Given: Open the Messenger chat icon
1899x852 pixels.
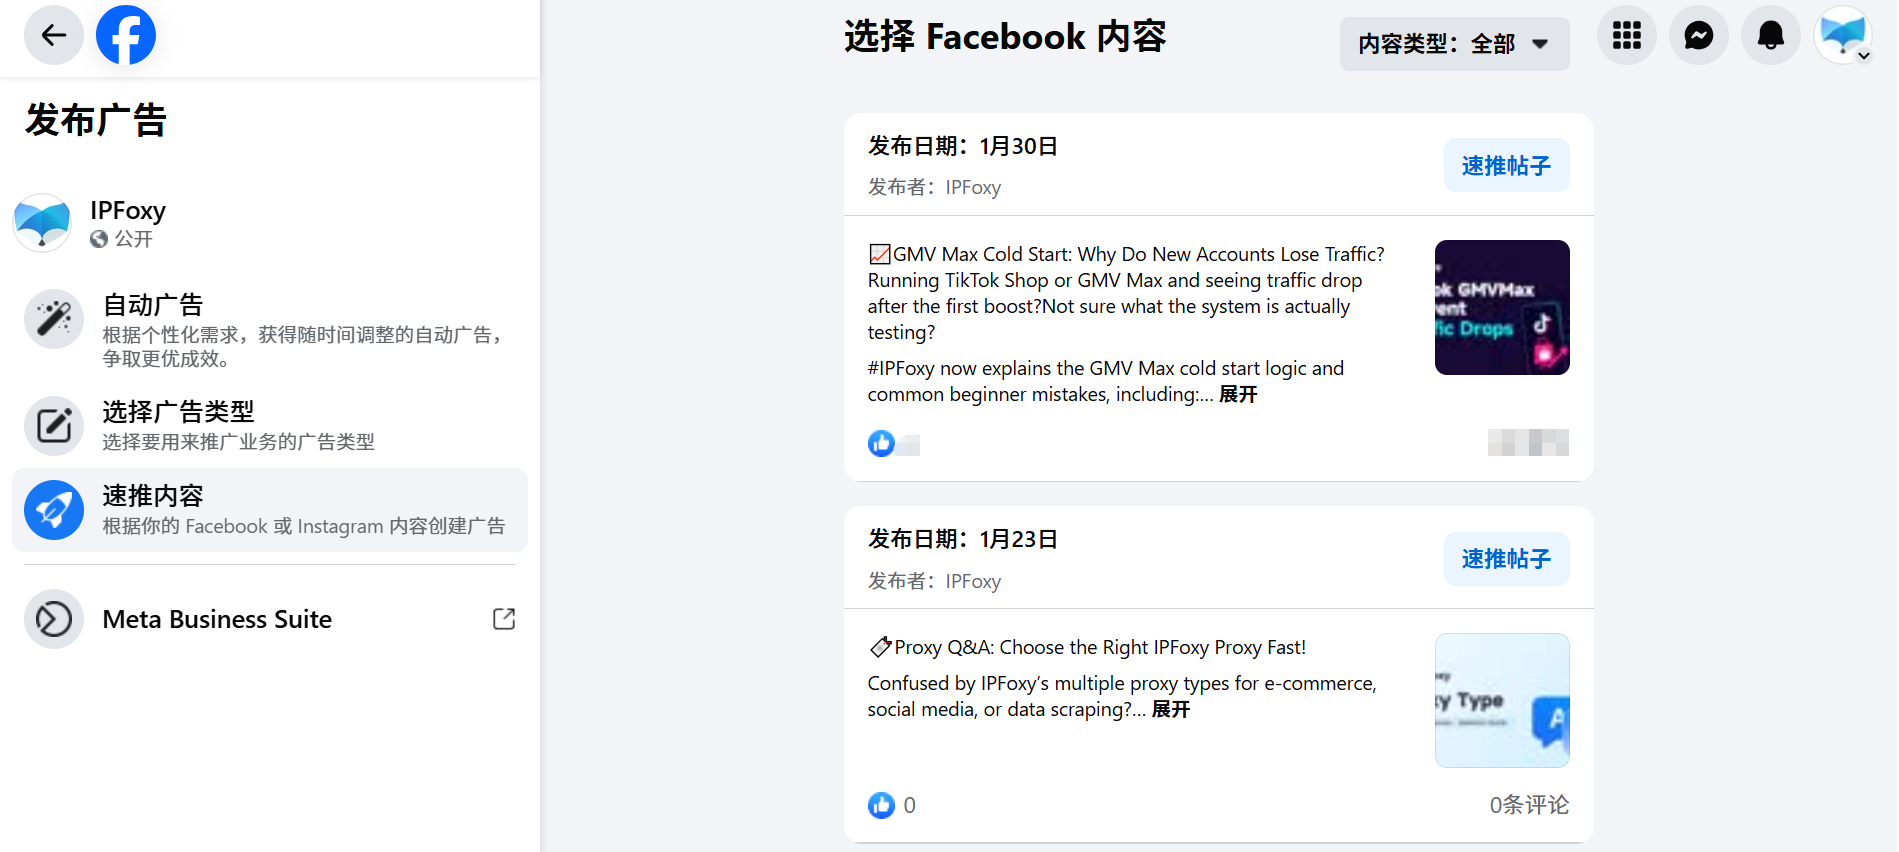Looking at the screenshot, I should (x=1698, y=36).
